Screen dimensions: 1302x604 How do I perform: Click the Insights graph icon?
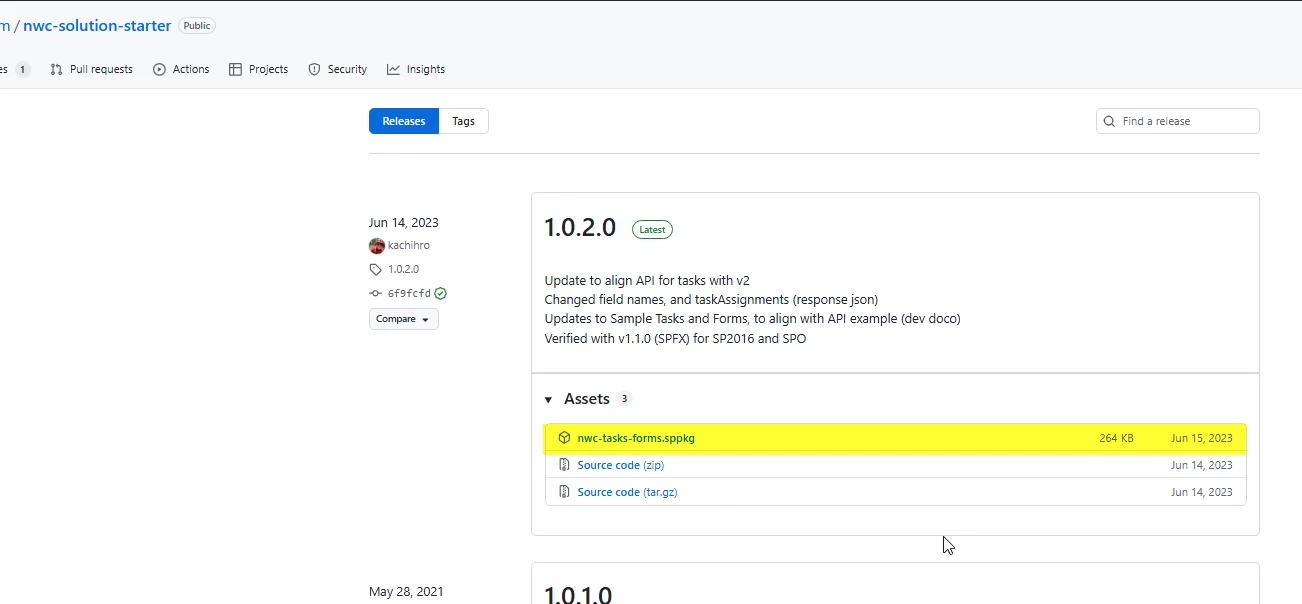[393, 69]
